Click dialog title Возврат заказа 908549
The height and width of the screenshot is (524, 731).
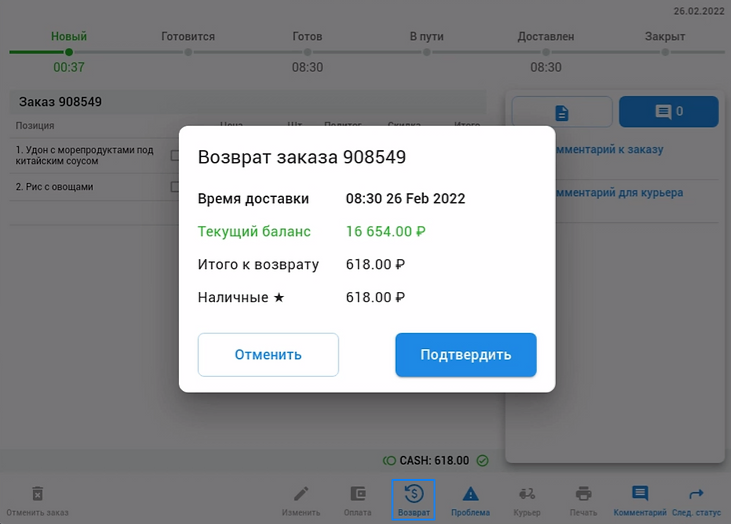[x=302, y=157]
